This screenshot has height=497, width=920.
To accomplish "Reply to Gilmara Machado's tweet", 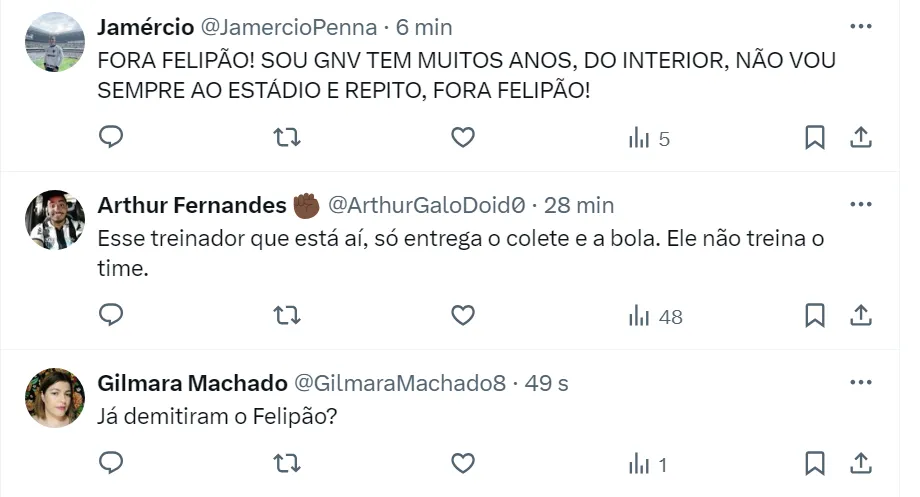I will click(111, 463).
